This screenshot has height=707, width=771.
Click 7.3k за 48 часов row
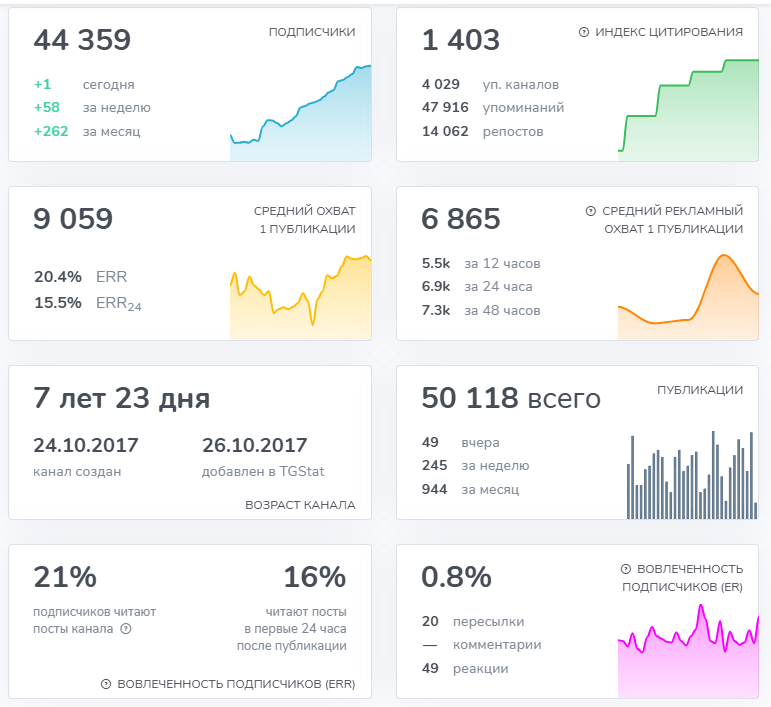coord(481,310)
